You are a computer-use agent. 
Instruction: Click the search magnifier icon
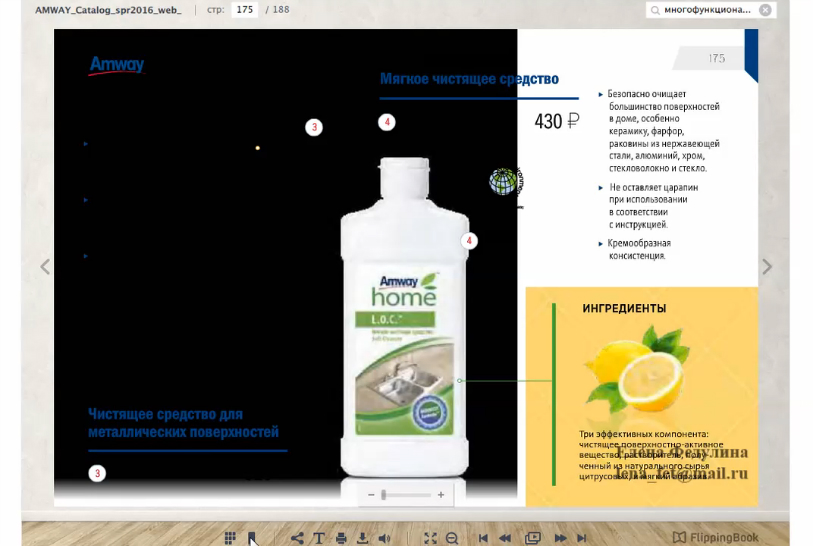tap(655, 10)
